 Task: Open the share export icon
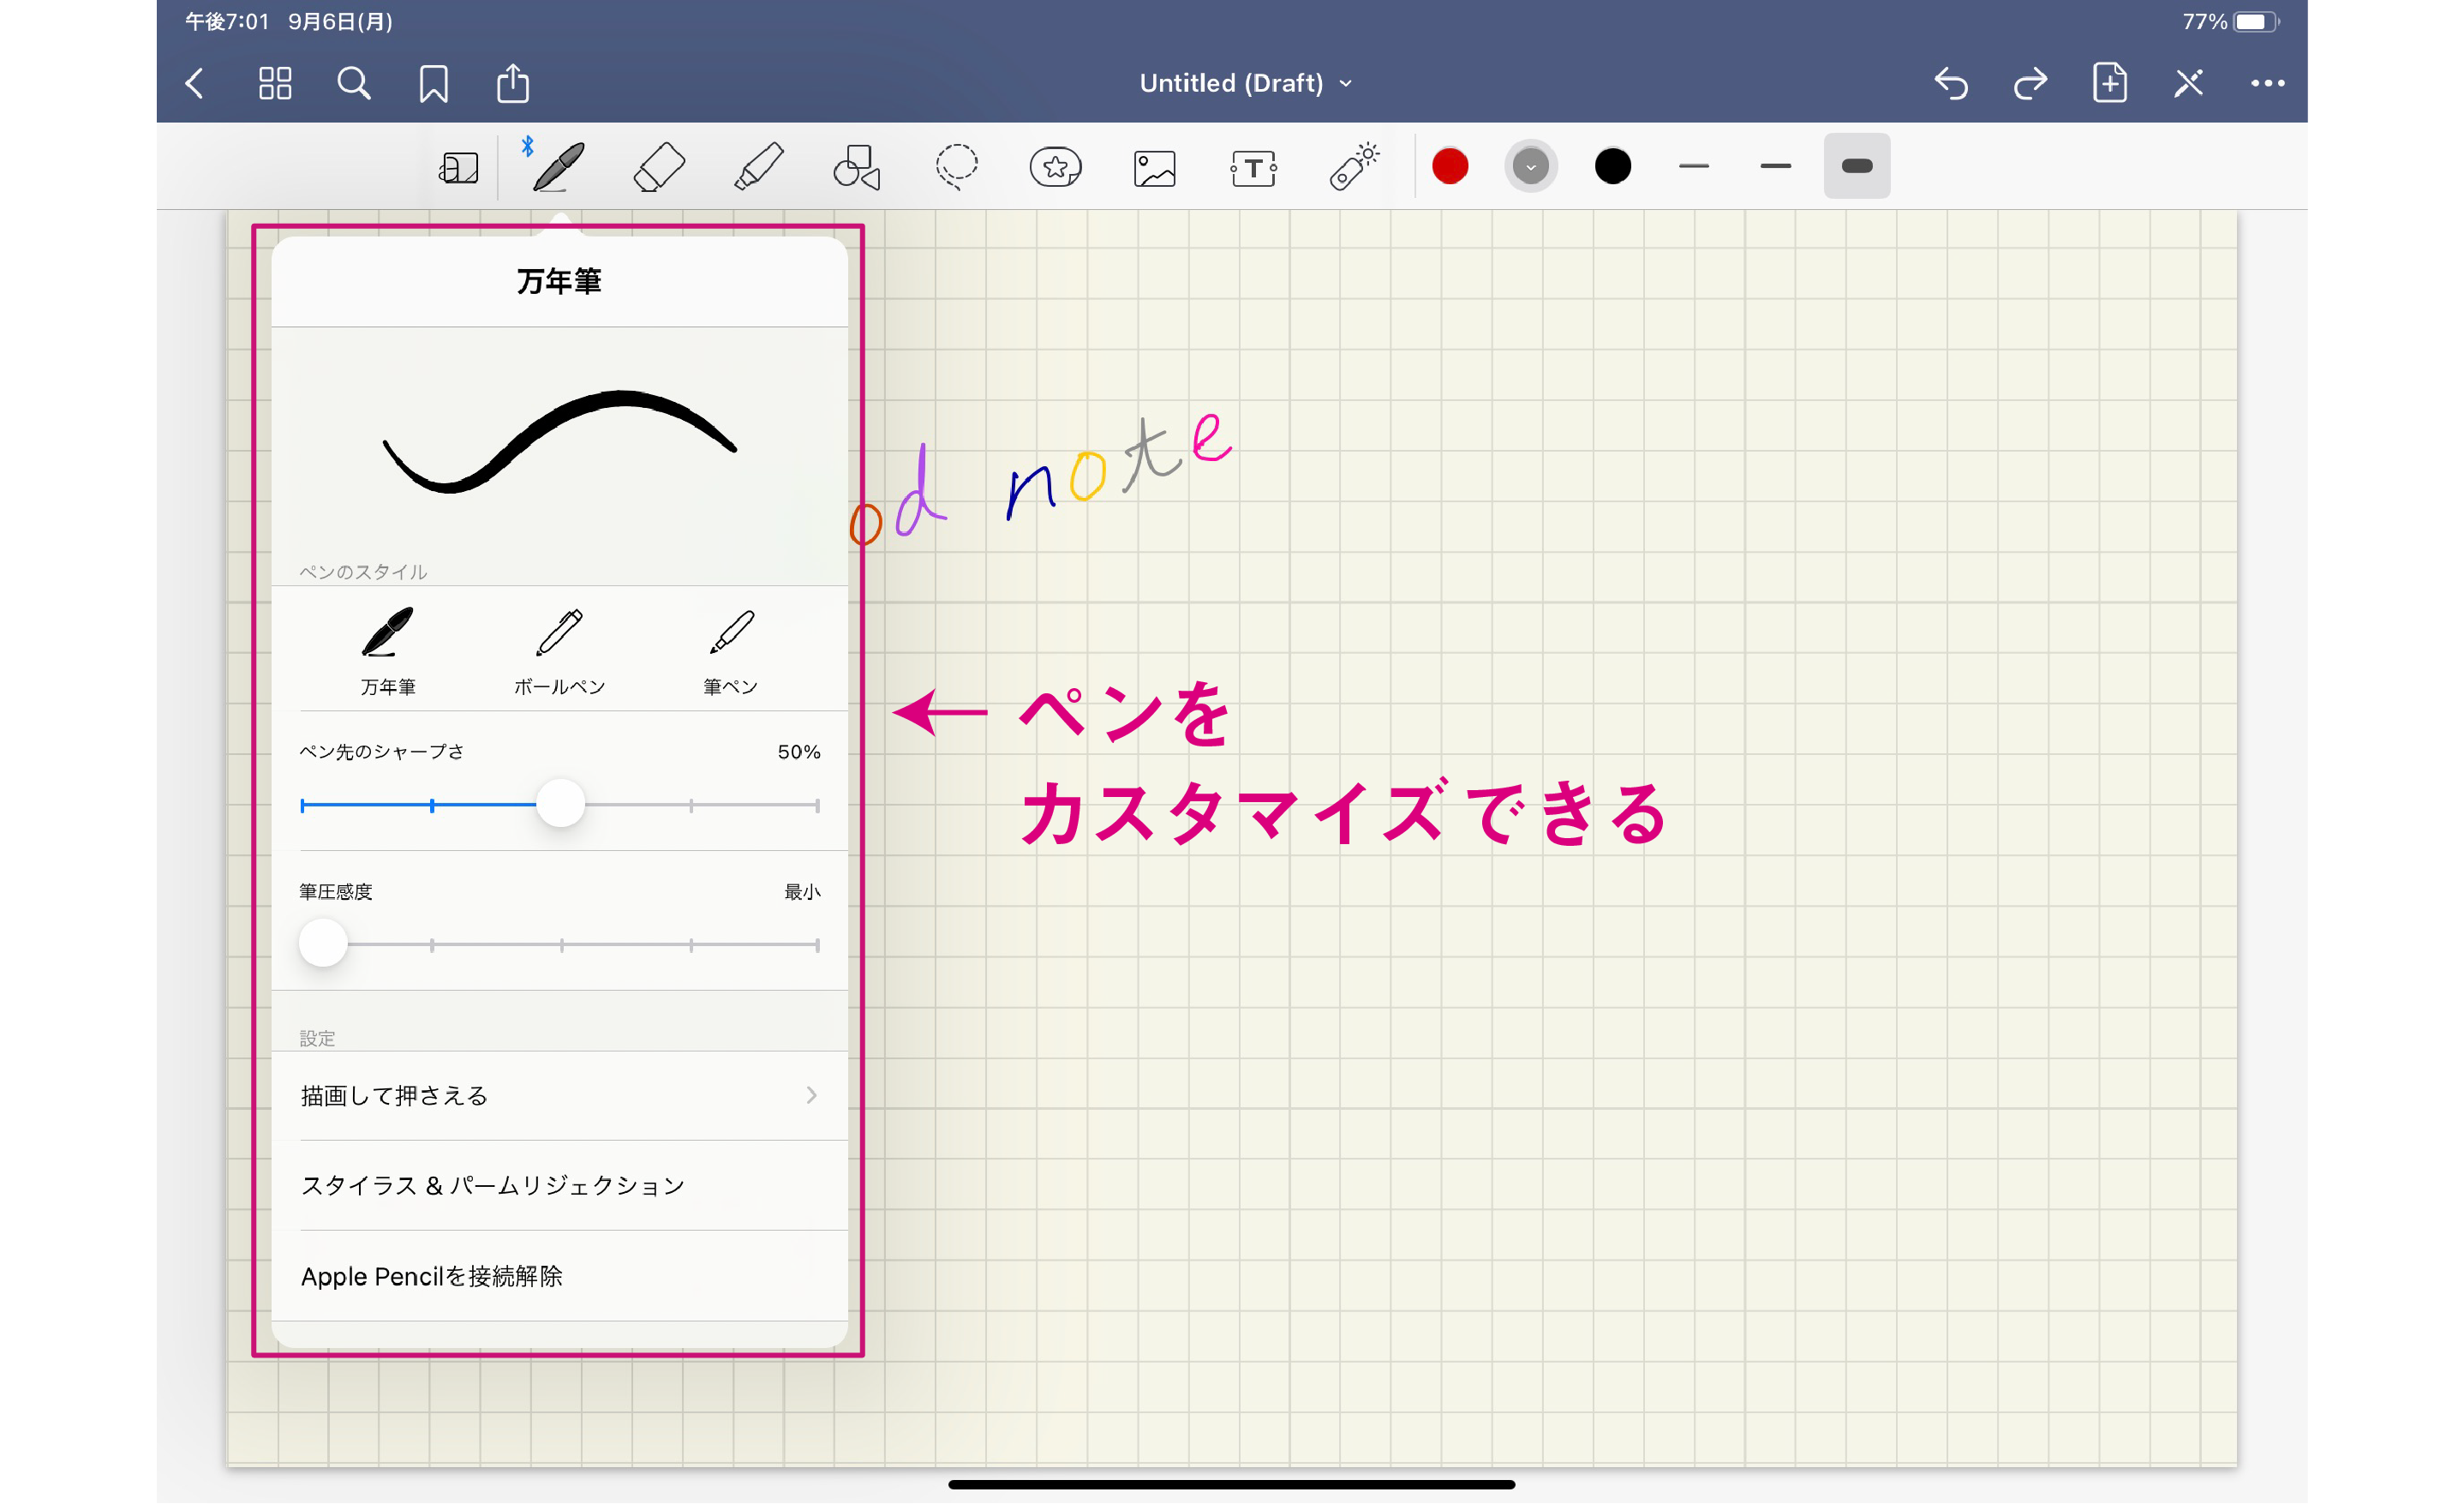[x=513, y=82]
